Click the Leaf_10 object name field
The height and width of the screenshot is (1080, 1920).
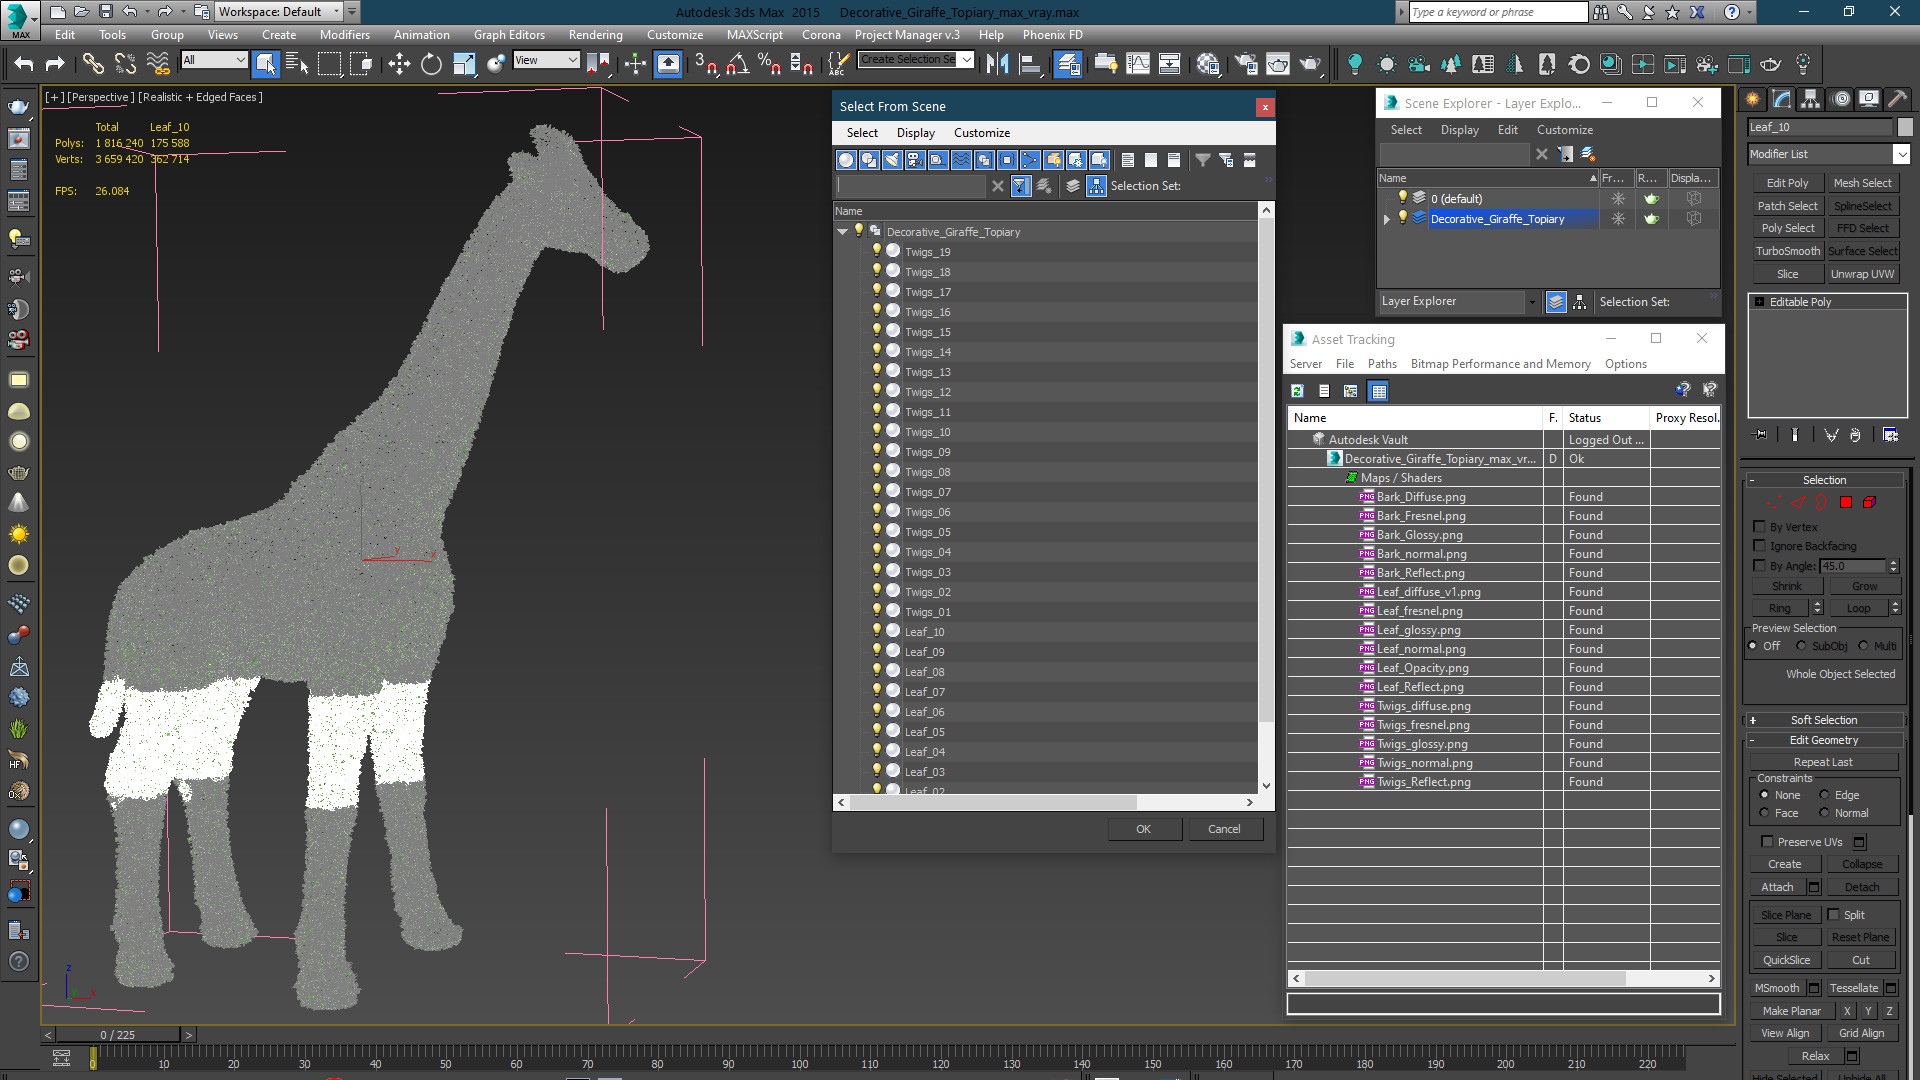point(1820,127)
